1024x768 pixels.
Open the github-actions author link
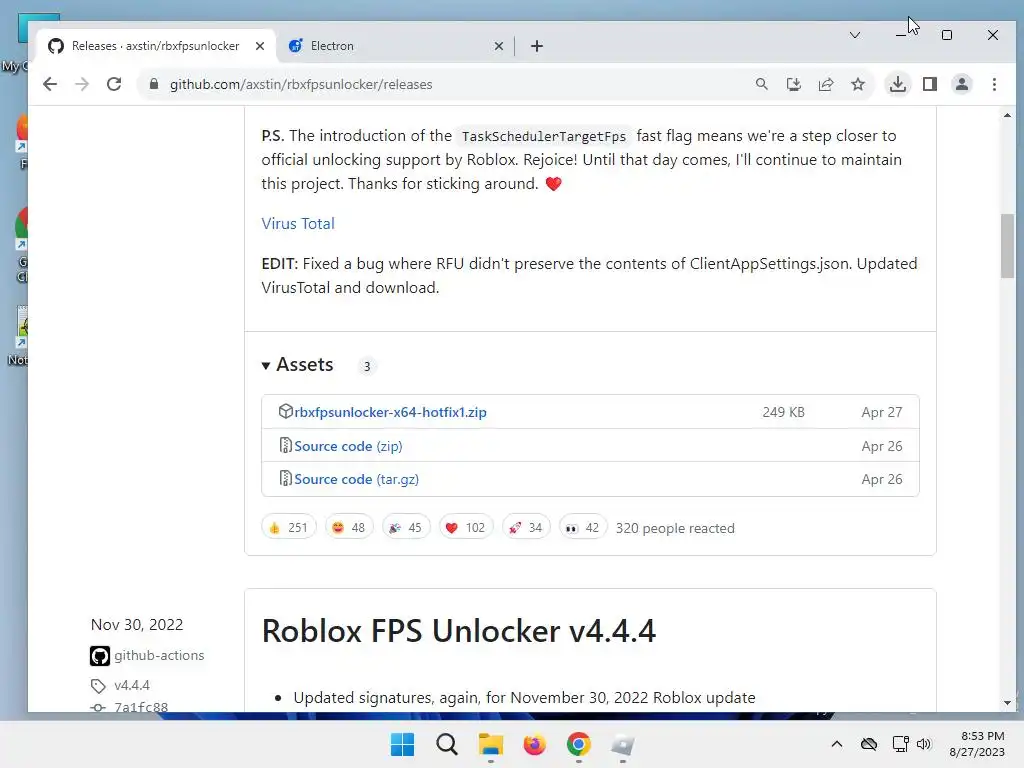[159, 655]
